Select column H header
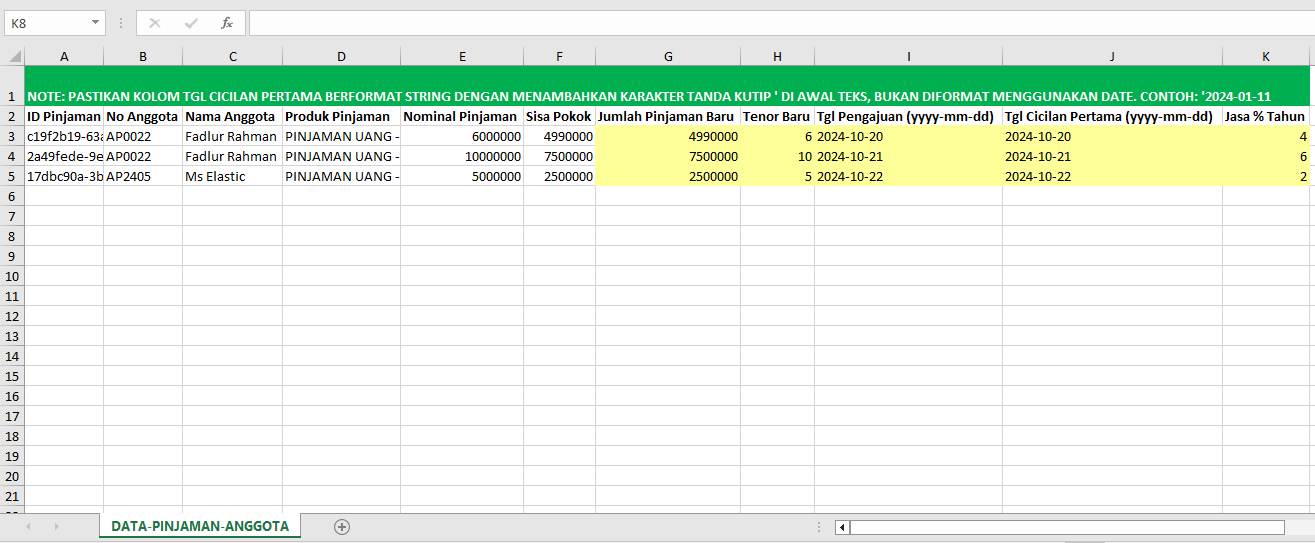This screenshot has height=543, width=1315. pyautogui.click(x=778, y=57)
